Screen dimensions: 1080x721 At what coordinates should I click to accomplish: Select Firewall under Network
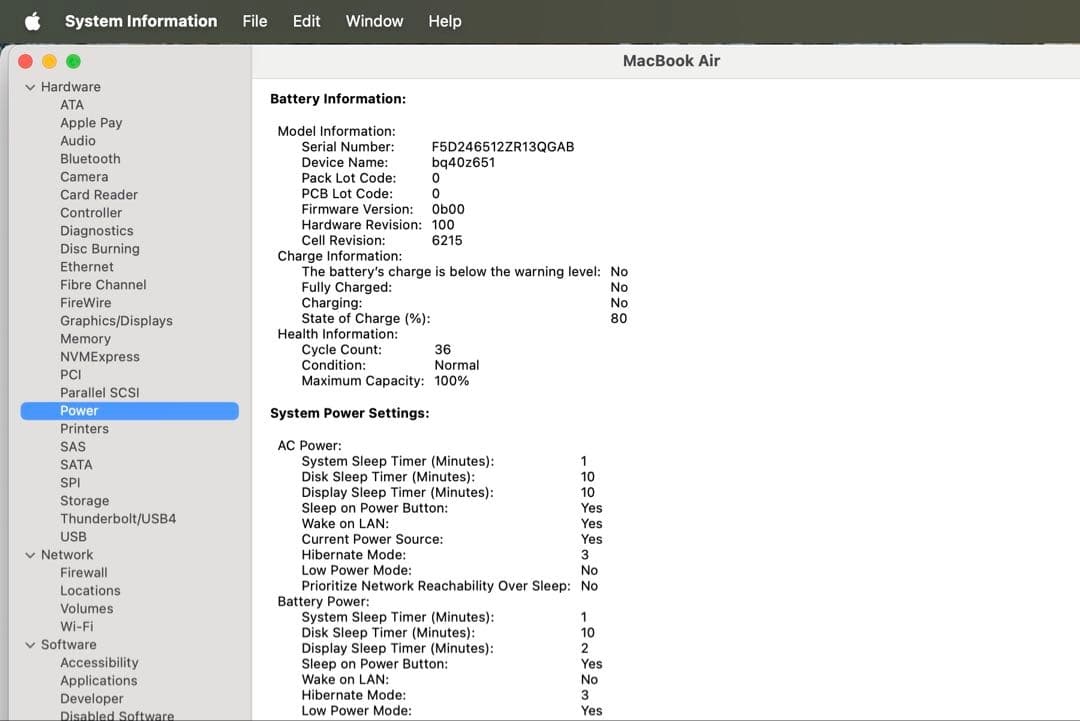pos(83,572)
